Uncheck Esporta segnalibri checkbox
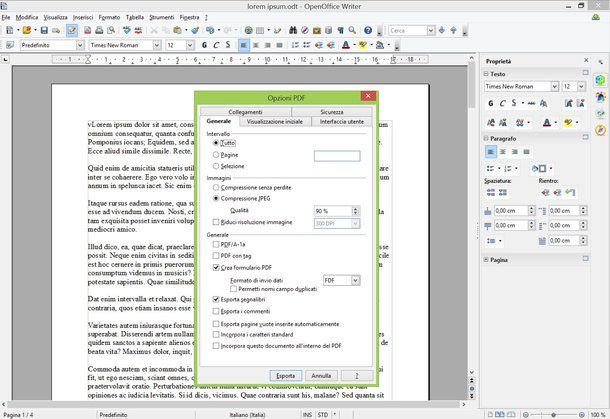 (x=216, y=300)
